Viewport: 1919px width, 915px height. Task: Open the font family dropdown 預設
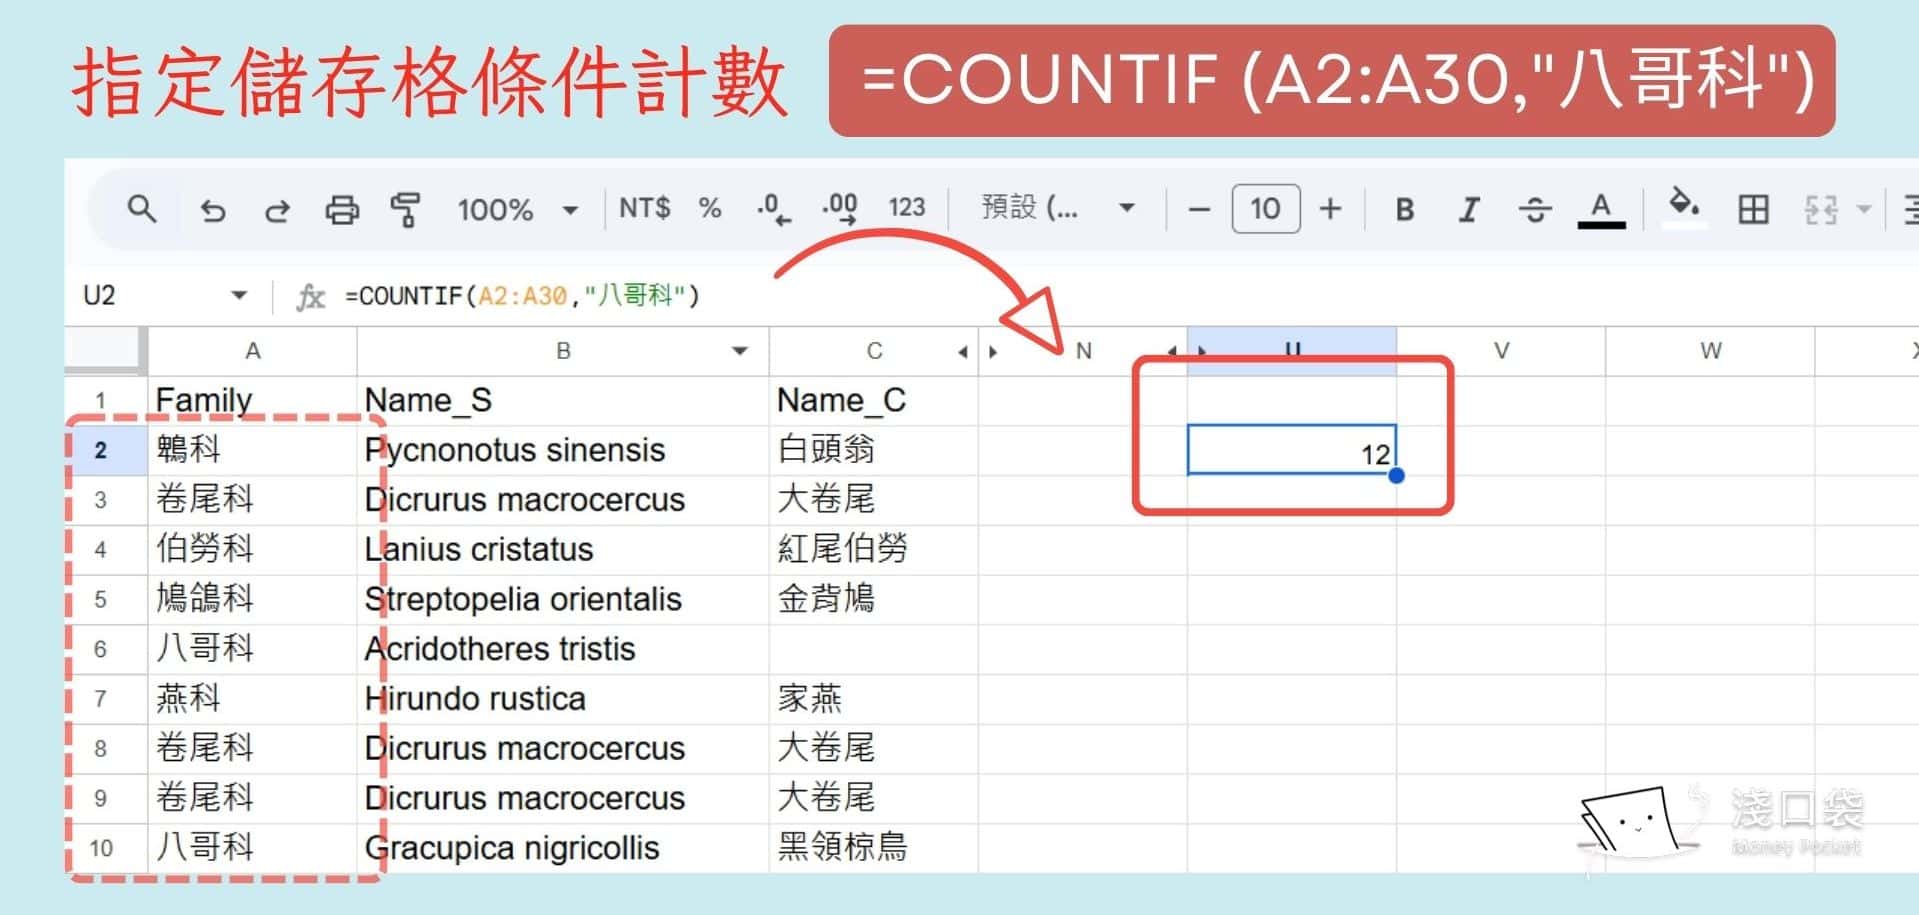coord(1058,208)
